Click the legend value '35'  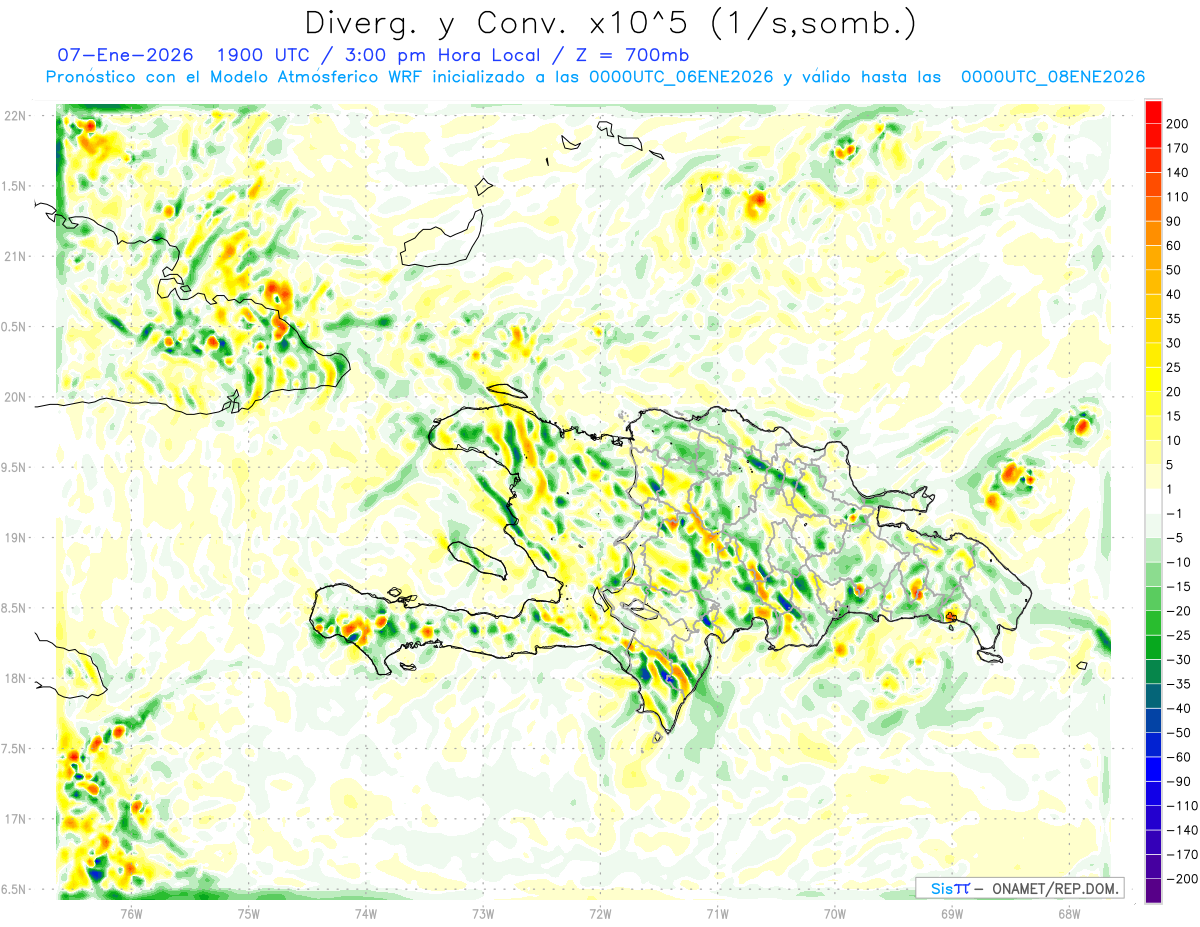[1174, 319]
